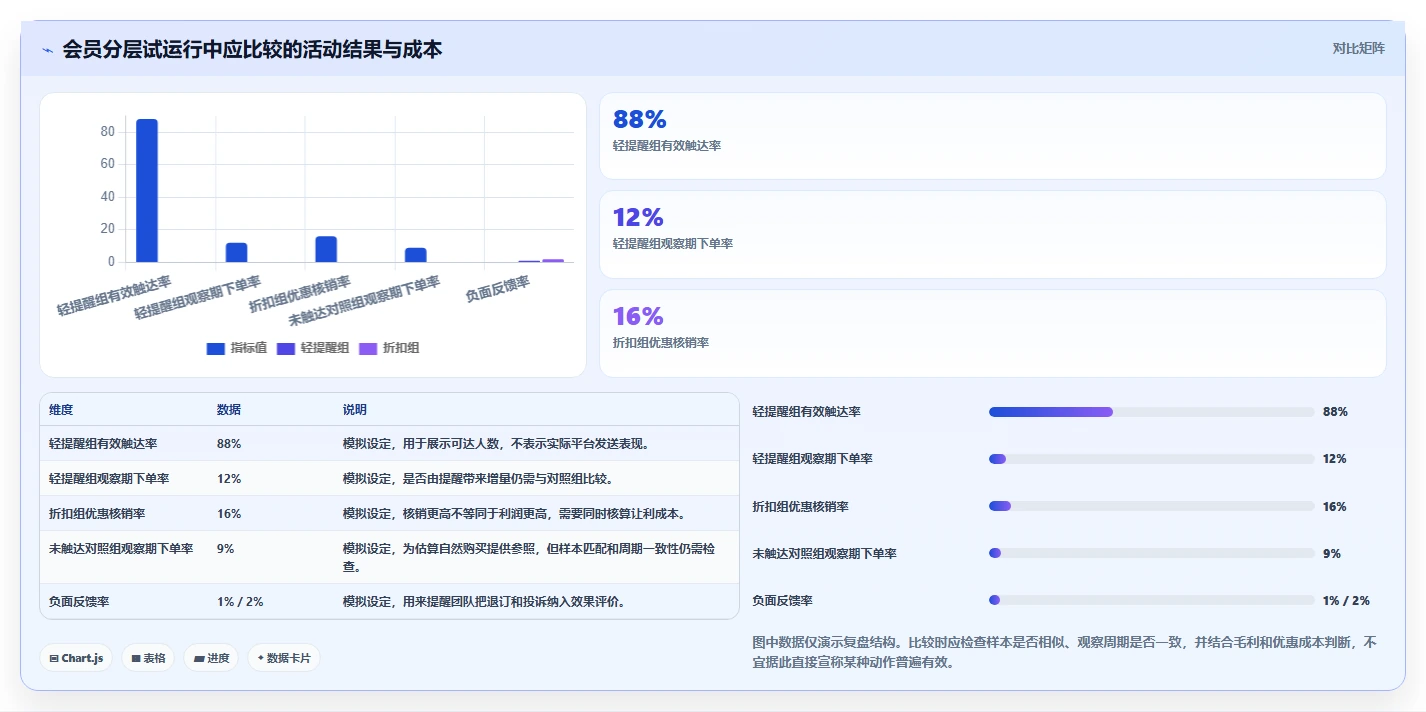The height and width of the screenshot is (712, 1426).
Task: Click the 表格 tag chip
Action: click(x=148, y=658)
